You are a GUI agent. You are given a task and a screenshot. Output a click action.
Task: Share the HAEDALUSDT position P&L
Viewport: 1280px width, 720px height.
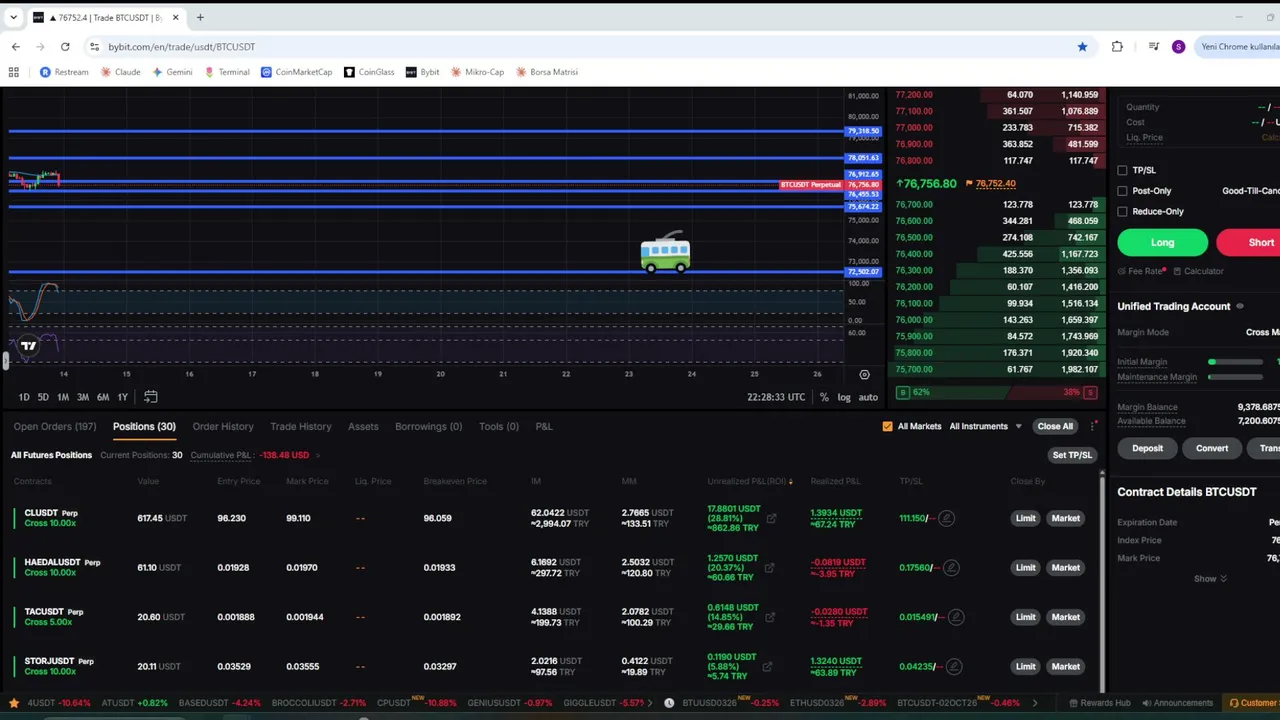click(x=769, y=568)
